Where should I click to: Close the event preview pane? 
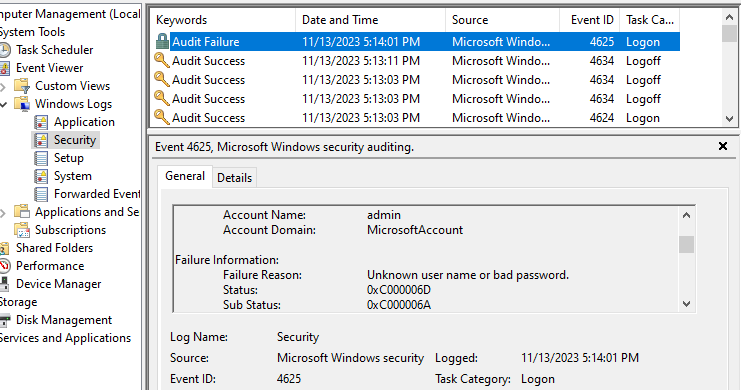tap(723, 146)
